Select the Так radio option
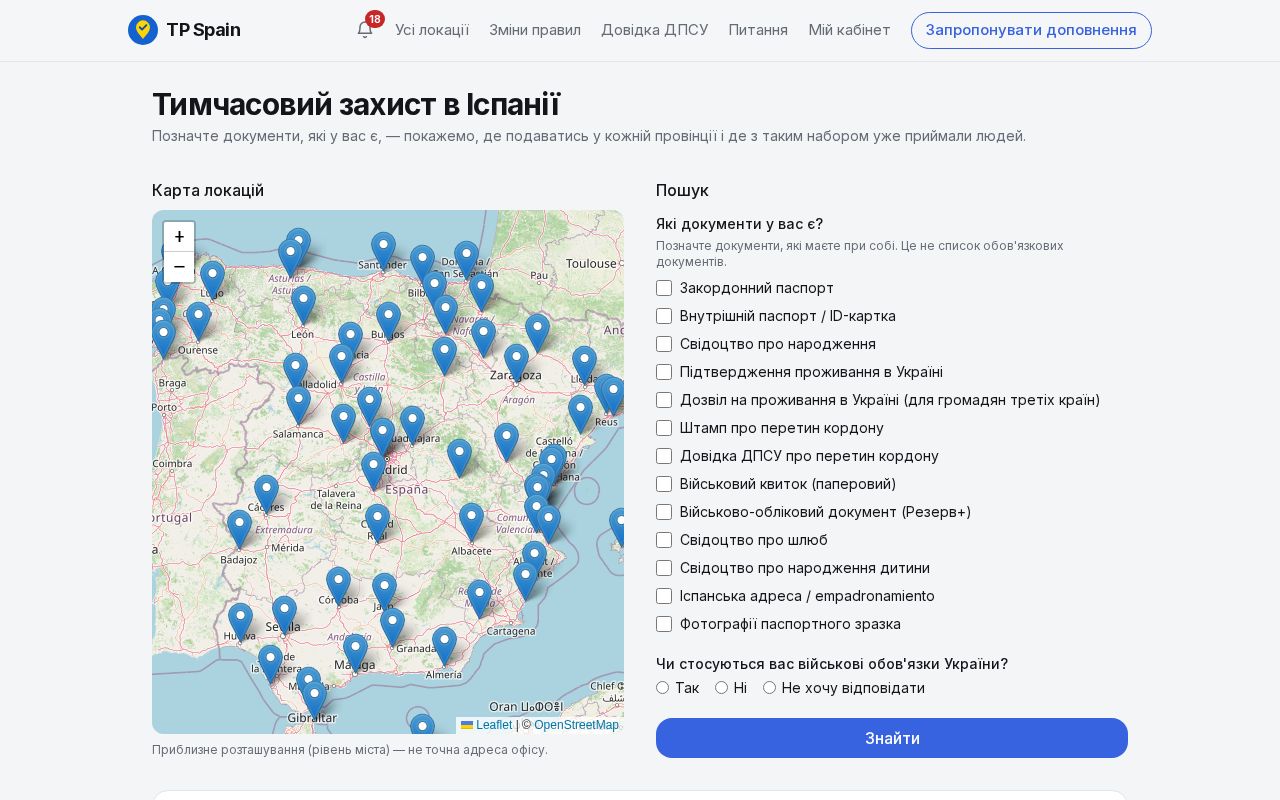This screenshot has height=800, width=1280. pos(662,688)
